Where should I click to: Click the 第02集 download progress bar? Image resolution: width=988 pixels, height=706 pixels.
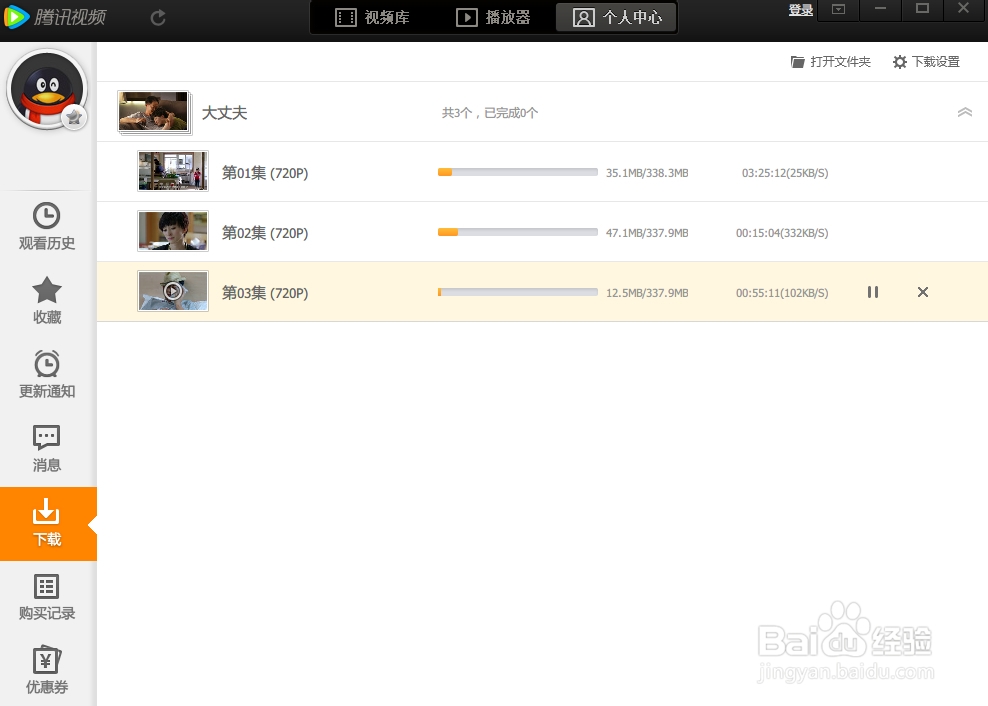518,232
